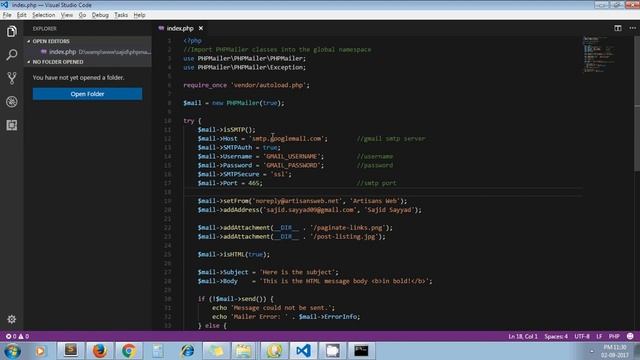
Task: Click the '$mail->Subject' code line
Action: (268, 272)
